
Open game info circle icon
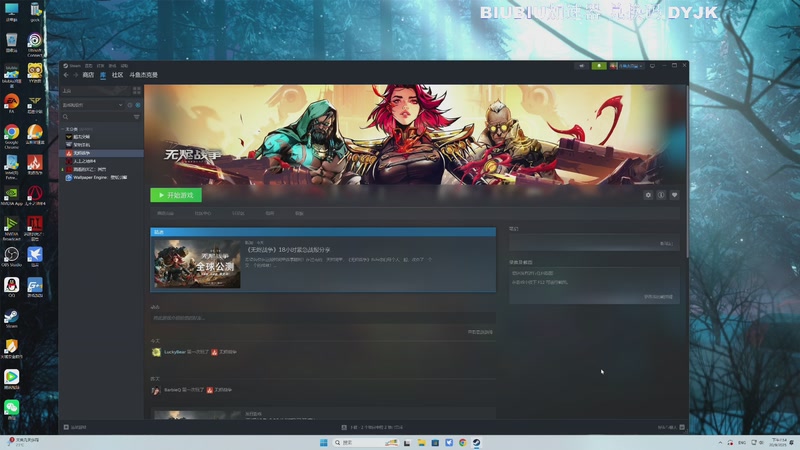661,195
